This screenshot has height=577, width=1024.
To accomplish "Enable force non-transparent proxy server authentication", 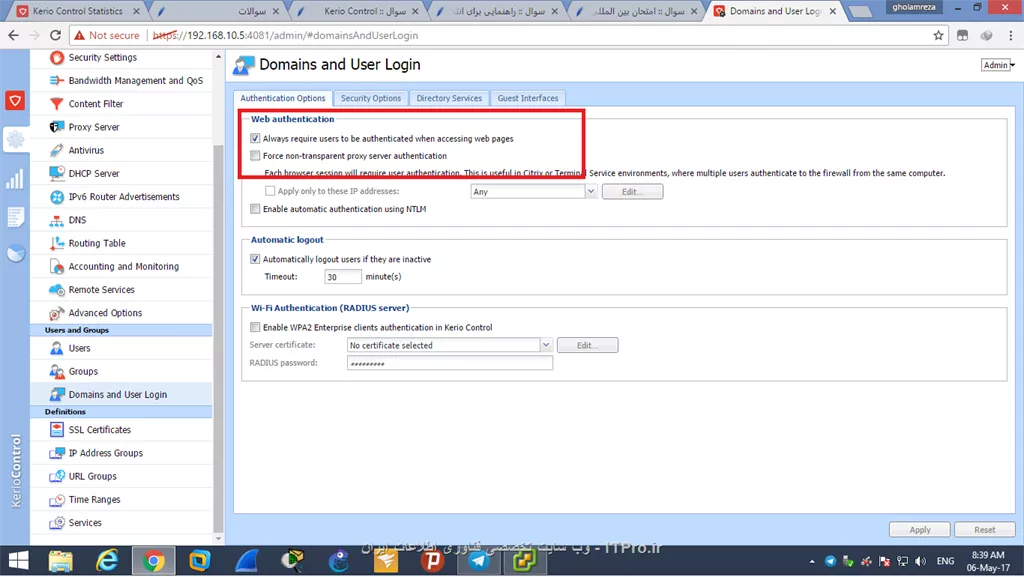I will (x=255, y=156).
